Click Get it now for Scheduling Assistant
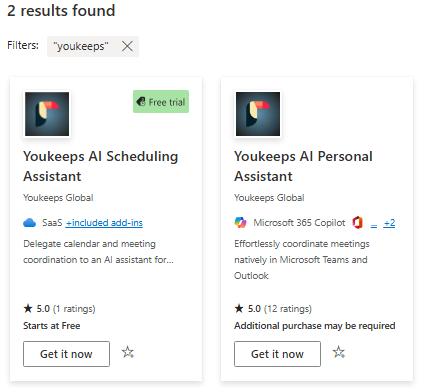Screen dimensions: 421x388 (66, 354)
